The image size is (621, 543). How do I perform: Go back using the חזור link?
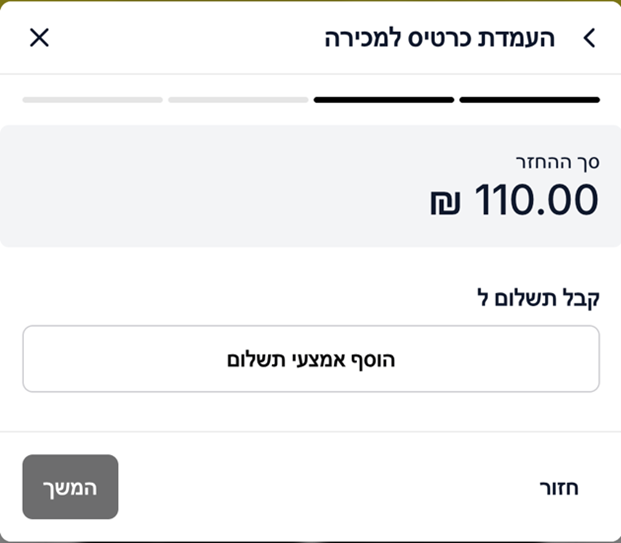558,488
